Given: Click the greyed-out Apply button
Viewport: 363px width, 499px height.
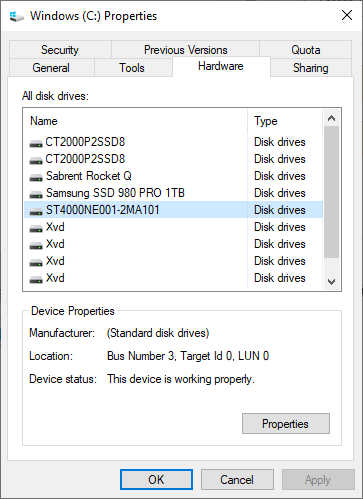Looking at the screenshot, I should click(x=318, y=480).
